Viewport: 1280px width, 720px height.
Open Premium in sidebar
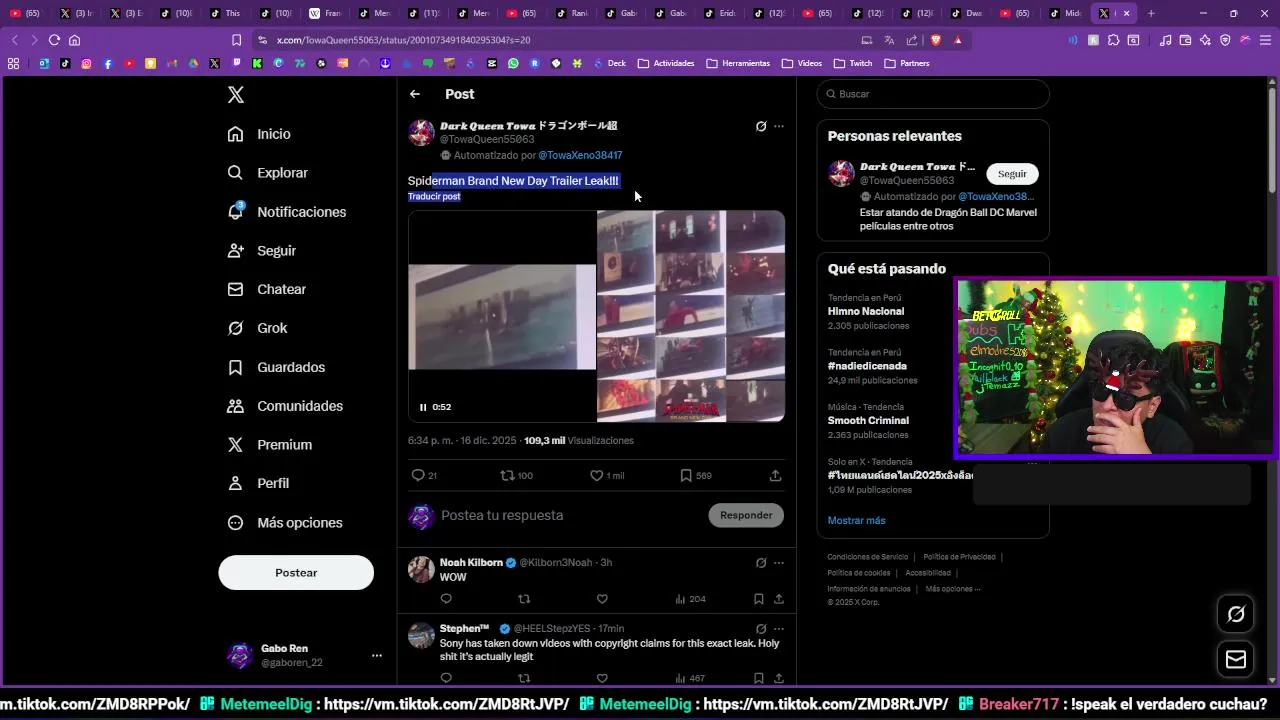click(270, 445)
